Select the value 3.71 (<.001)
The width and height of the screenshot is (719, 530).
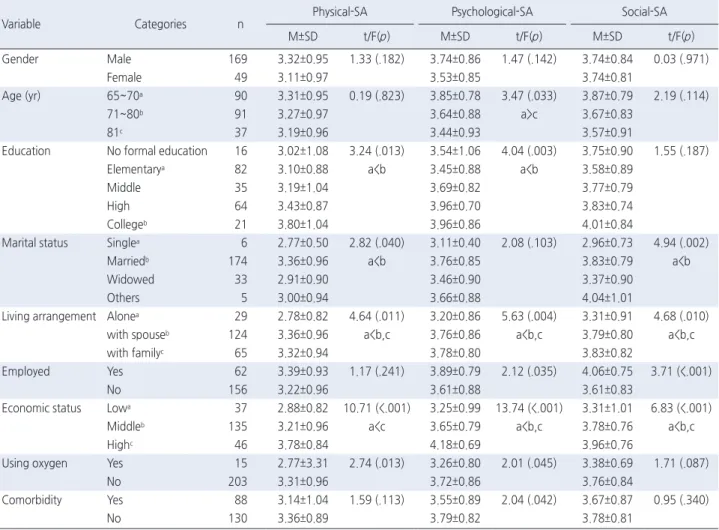[x=681, y=371]
